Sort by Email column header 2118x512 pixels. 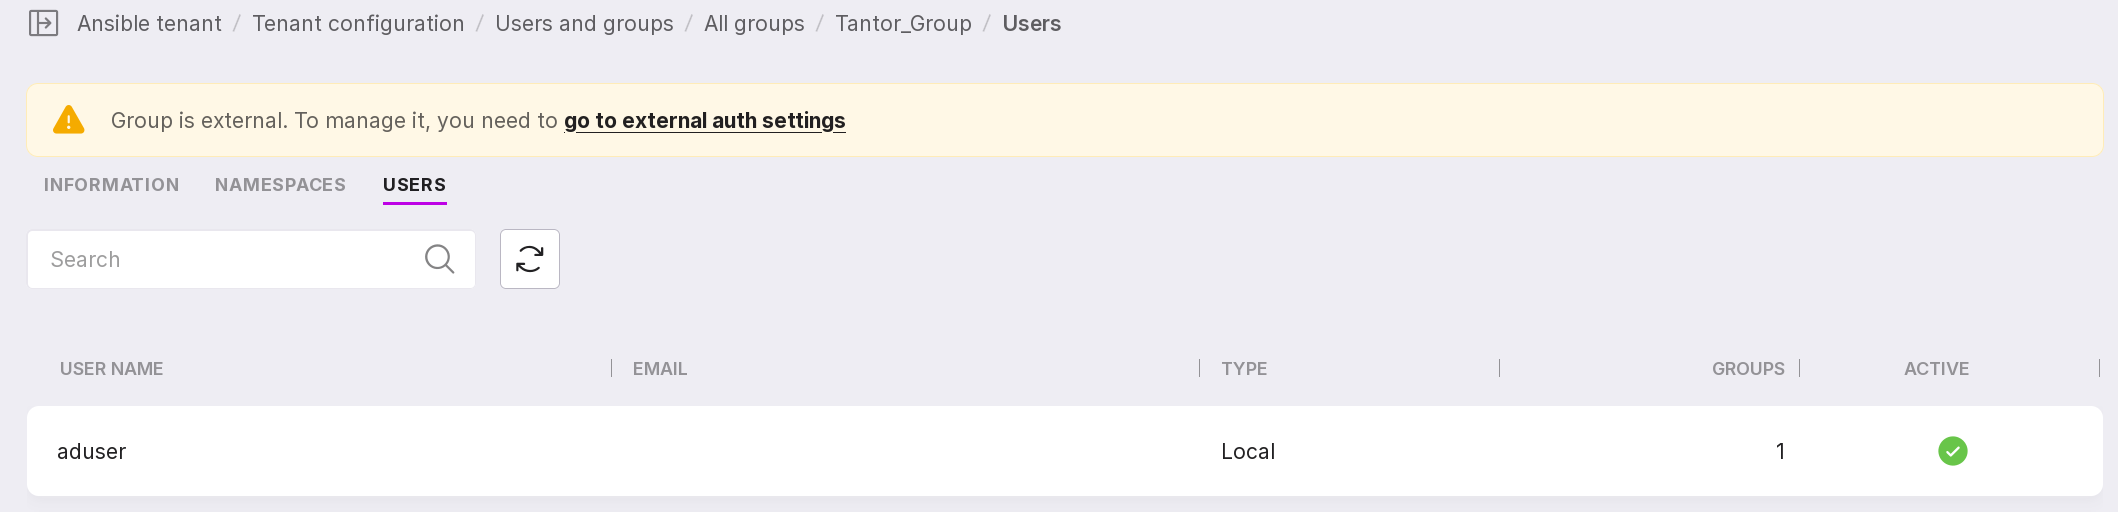660,369
